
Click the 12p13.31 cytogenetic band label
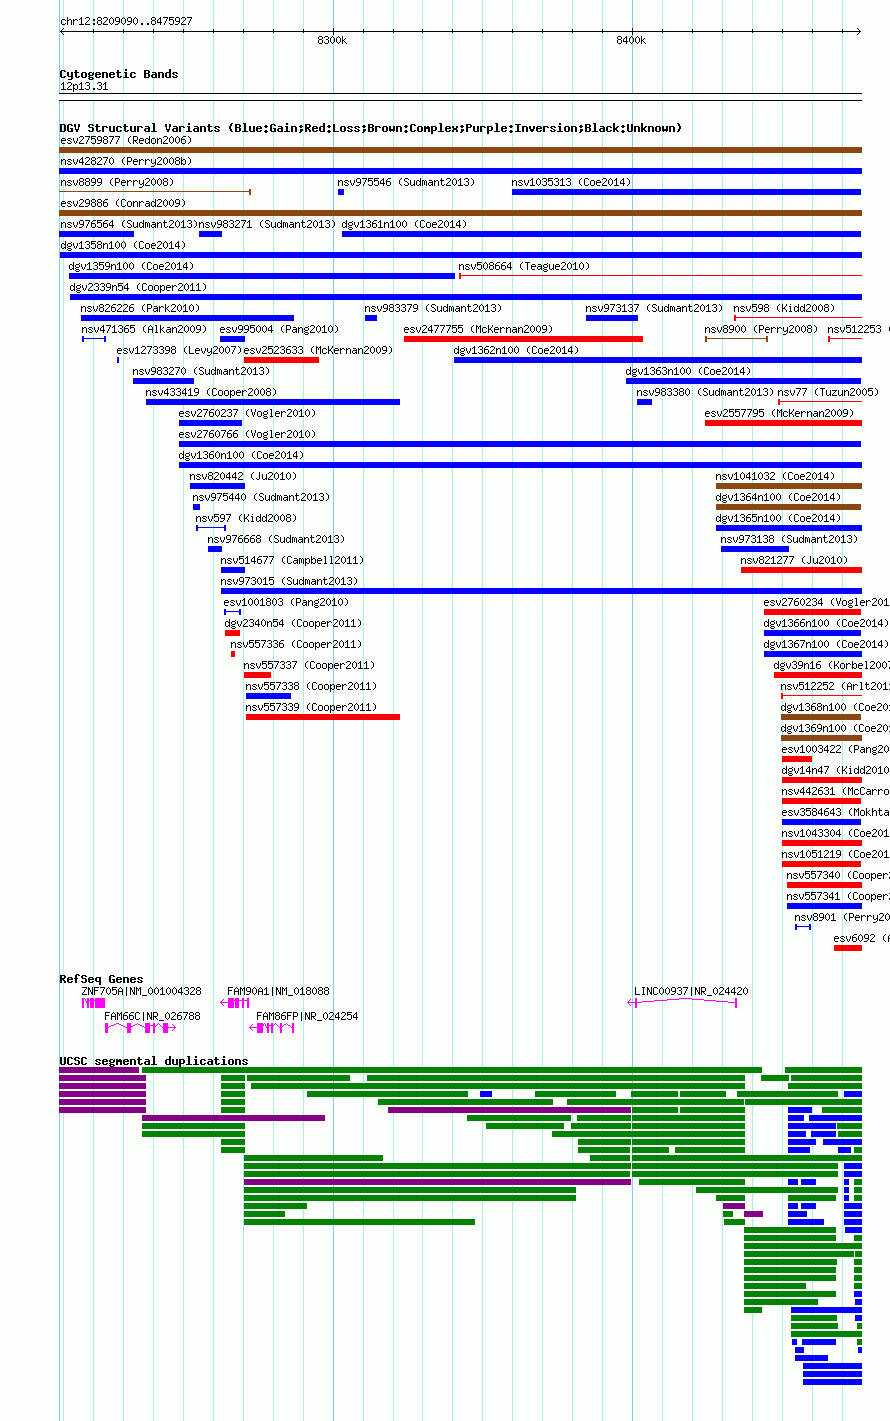(x=84, y=86)
